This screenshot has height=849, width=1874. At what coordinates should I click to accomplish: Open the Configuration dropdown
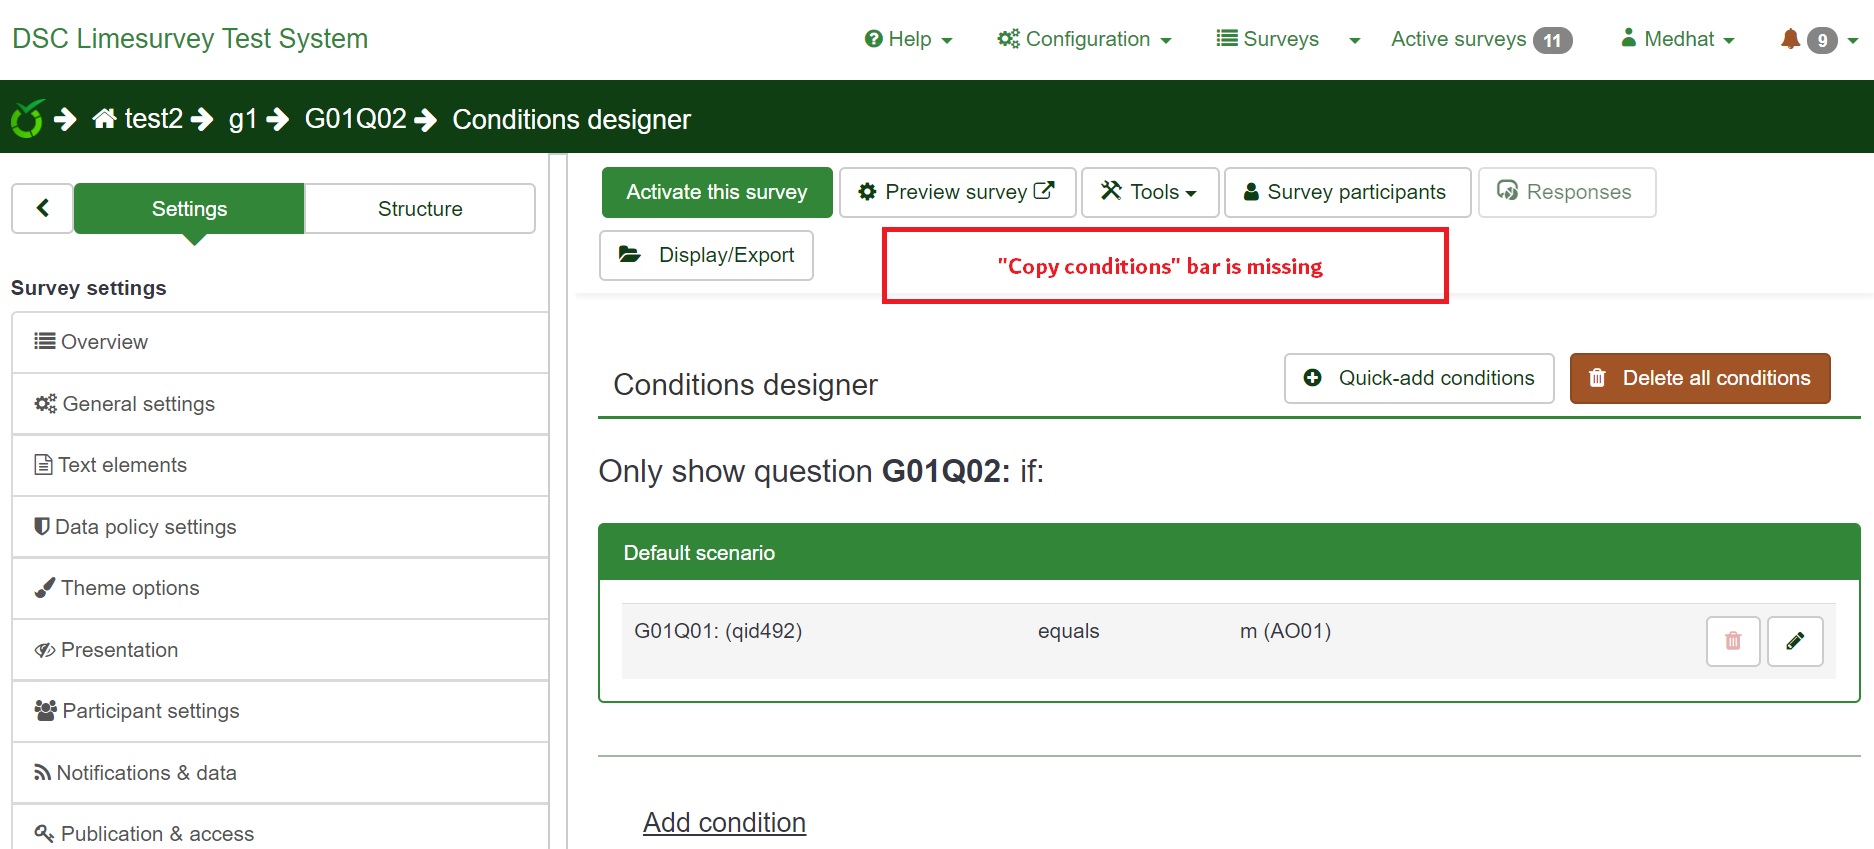pyautogui.click(x=1084, y=39)
